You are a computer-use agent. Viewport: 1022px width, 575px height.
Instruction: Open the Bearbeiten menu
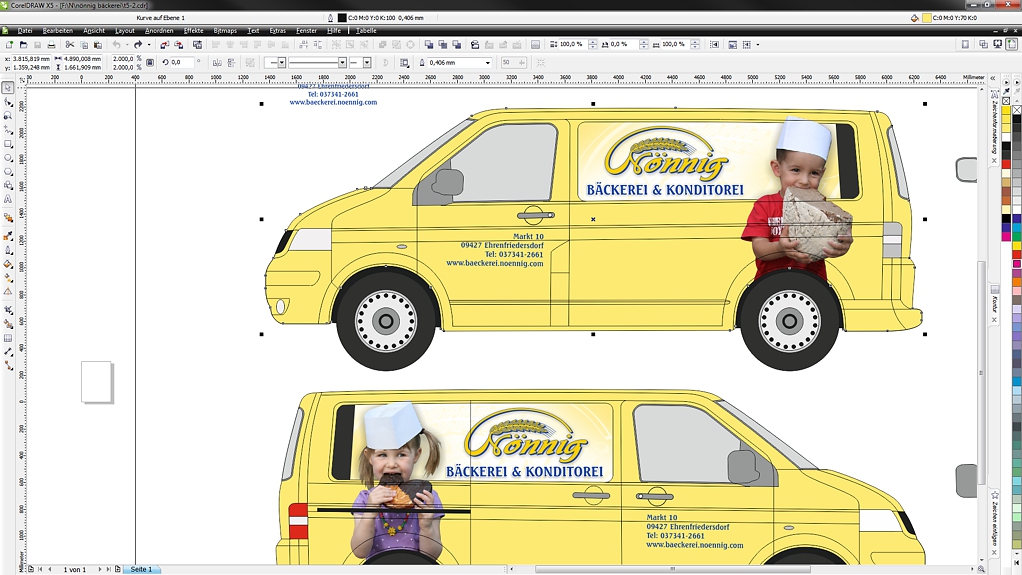(x=57, y=31)
